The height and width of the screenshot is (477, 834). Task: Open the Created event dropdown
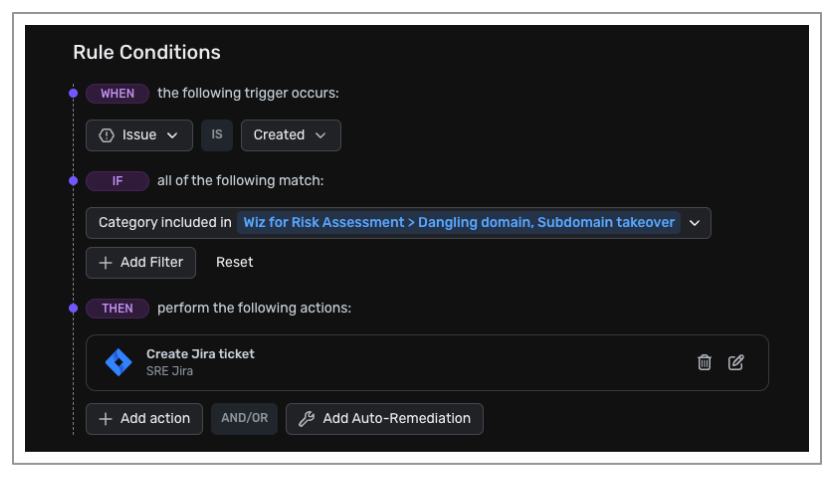[x=291, y=135]
